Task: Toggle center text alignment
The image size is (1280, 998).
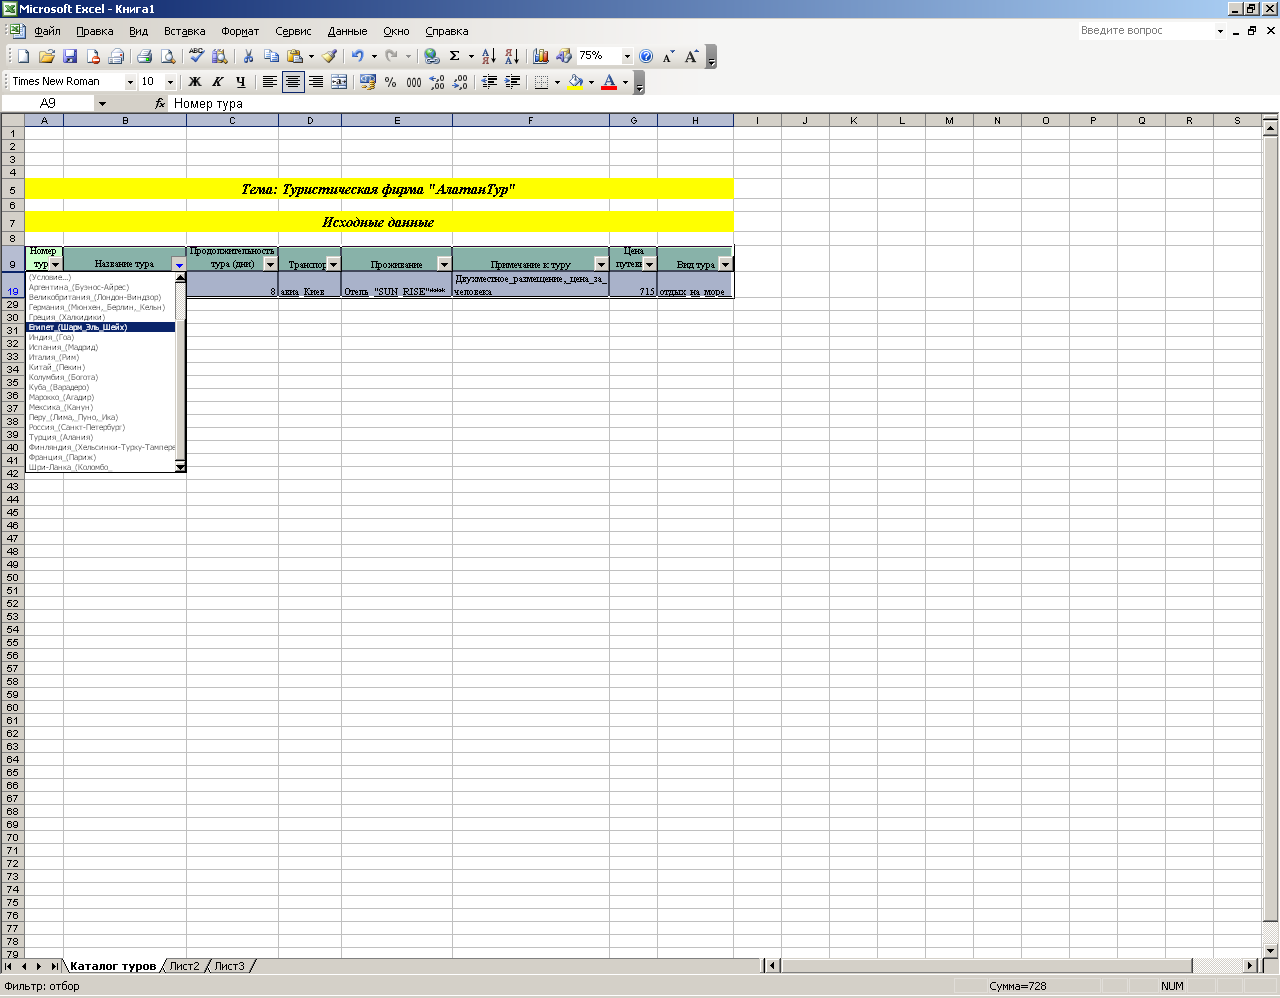Action: pyautogui.click(x=293, y=82)
